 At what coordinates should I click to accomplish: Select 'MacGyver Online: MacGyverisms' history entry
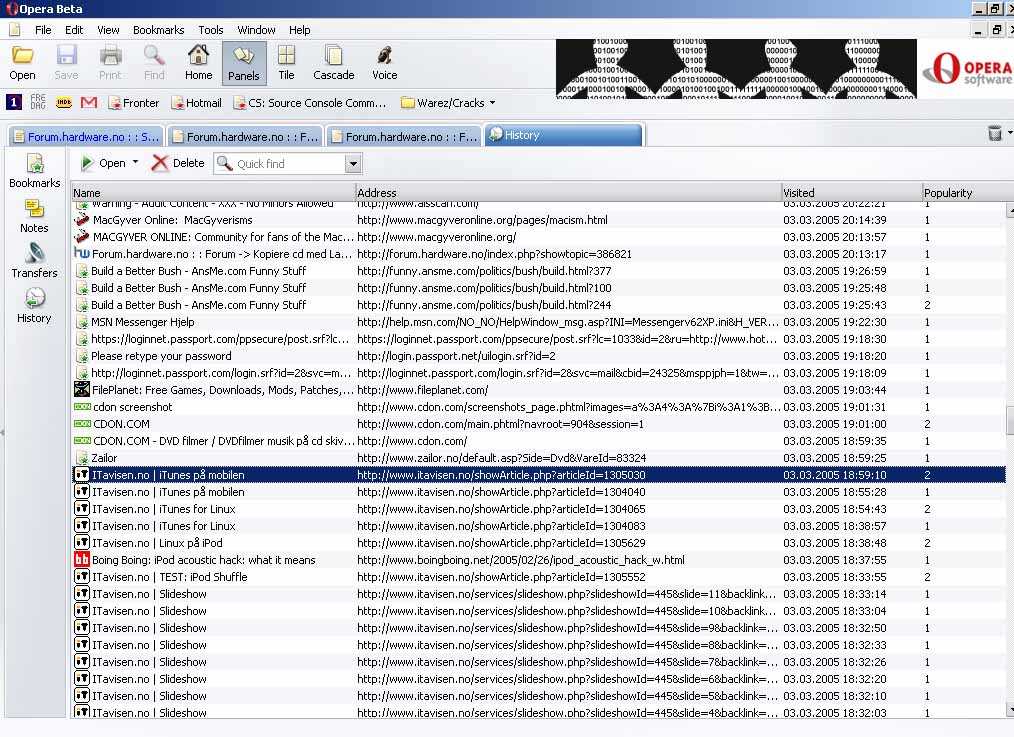[x=539, y=220]
